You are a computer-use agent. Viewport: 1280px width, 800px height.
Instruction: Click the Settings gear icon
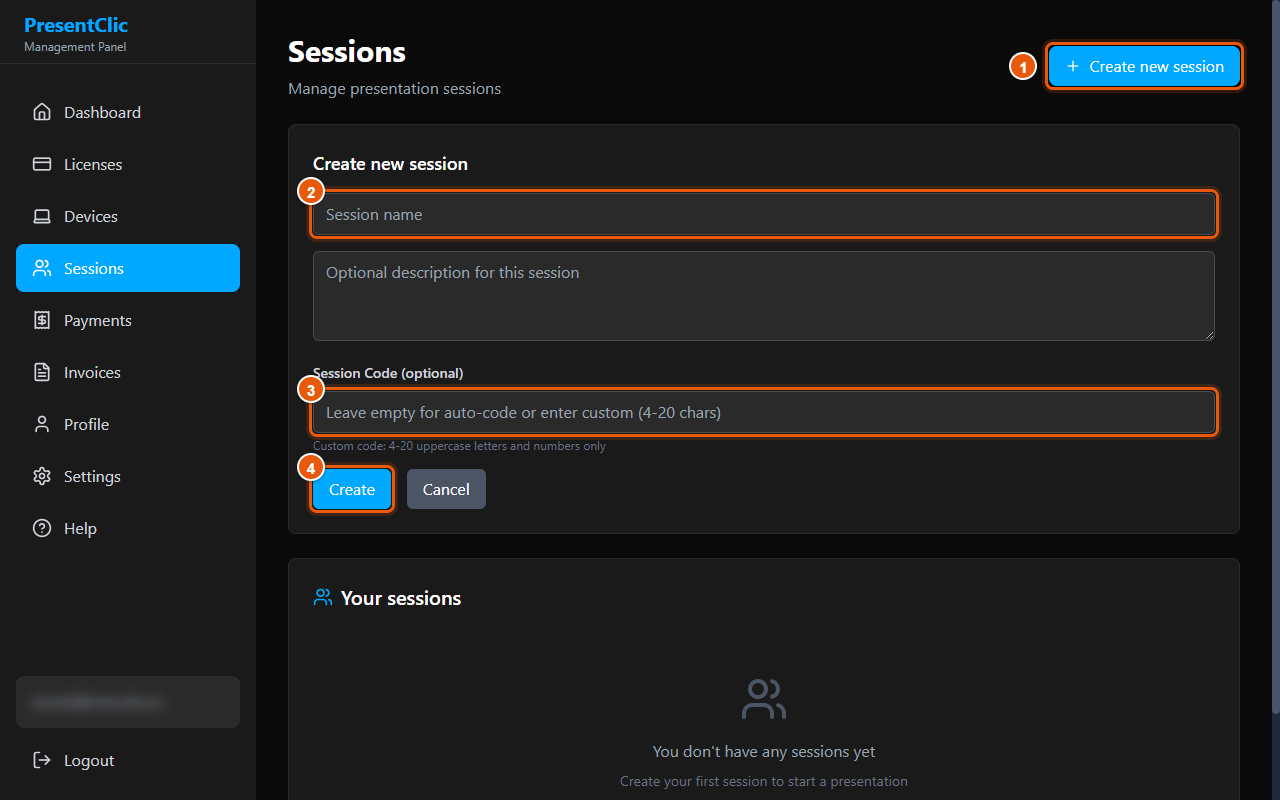[x=42, y=476]
